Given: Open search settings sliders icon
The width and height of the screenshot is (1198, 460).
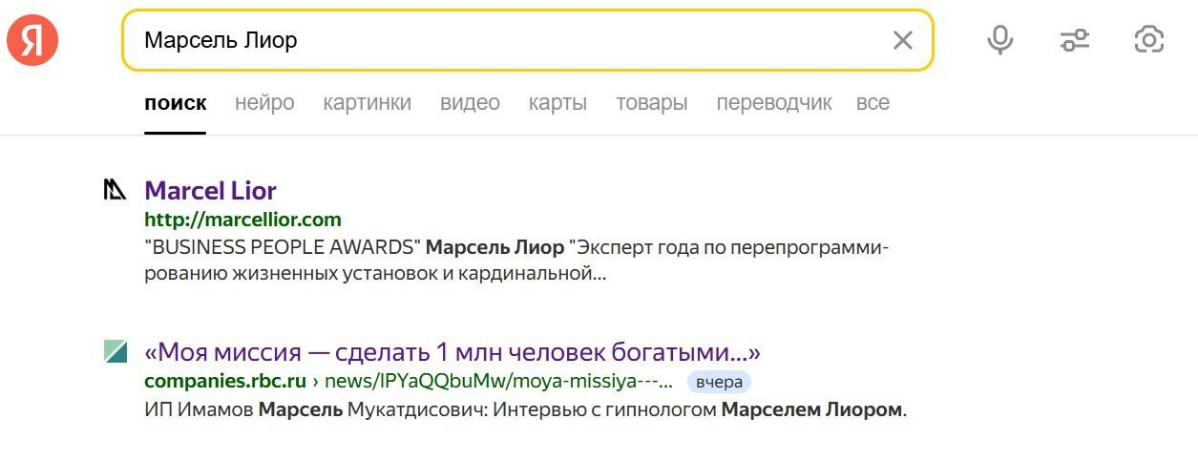Looking at the screenshot, I should tap(1075, 40).
